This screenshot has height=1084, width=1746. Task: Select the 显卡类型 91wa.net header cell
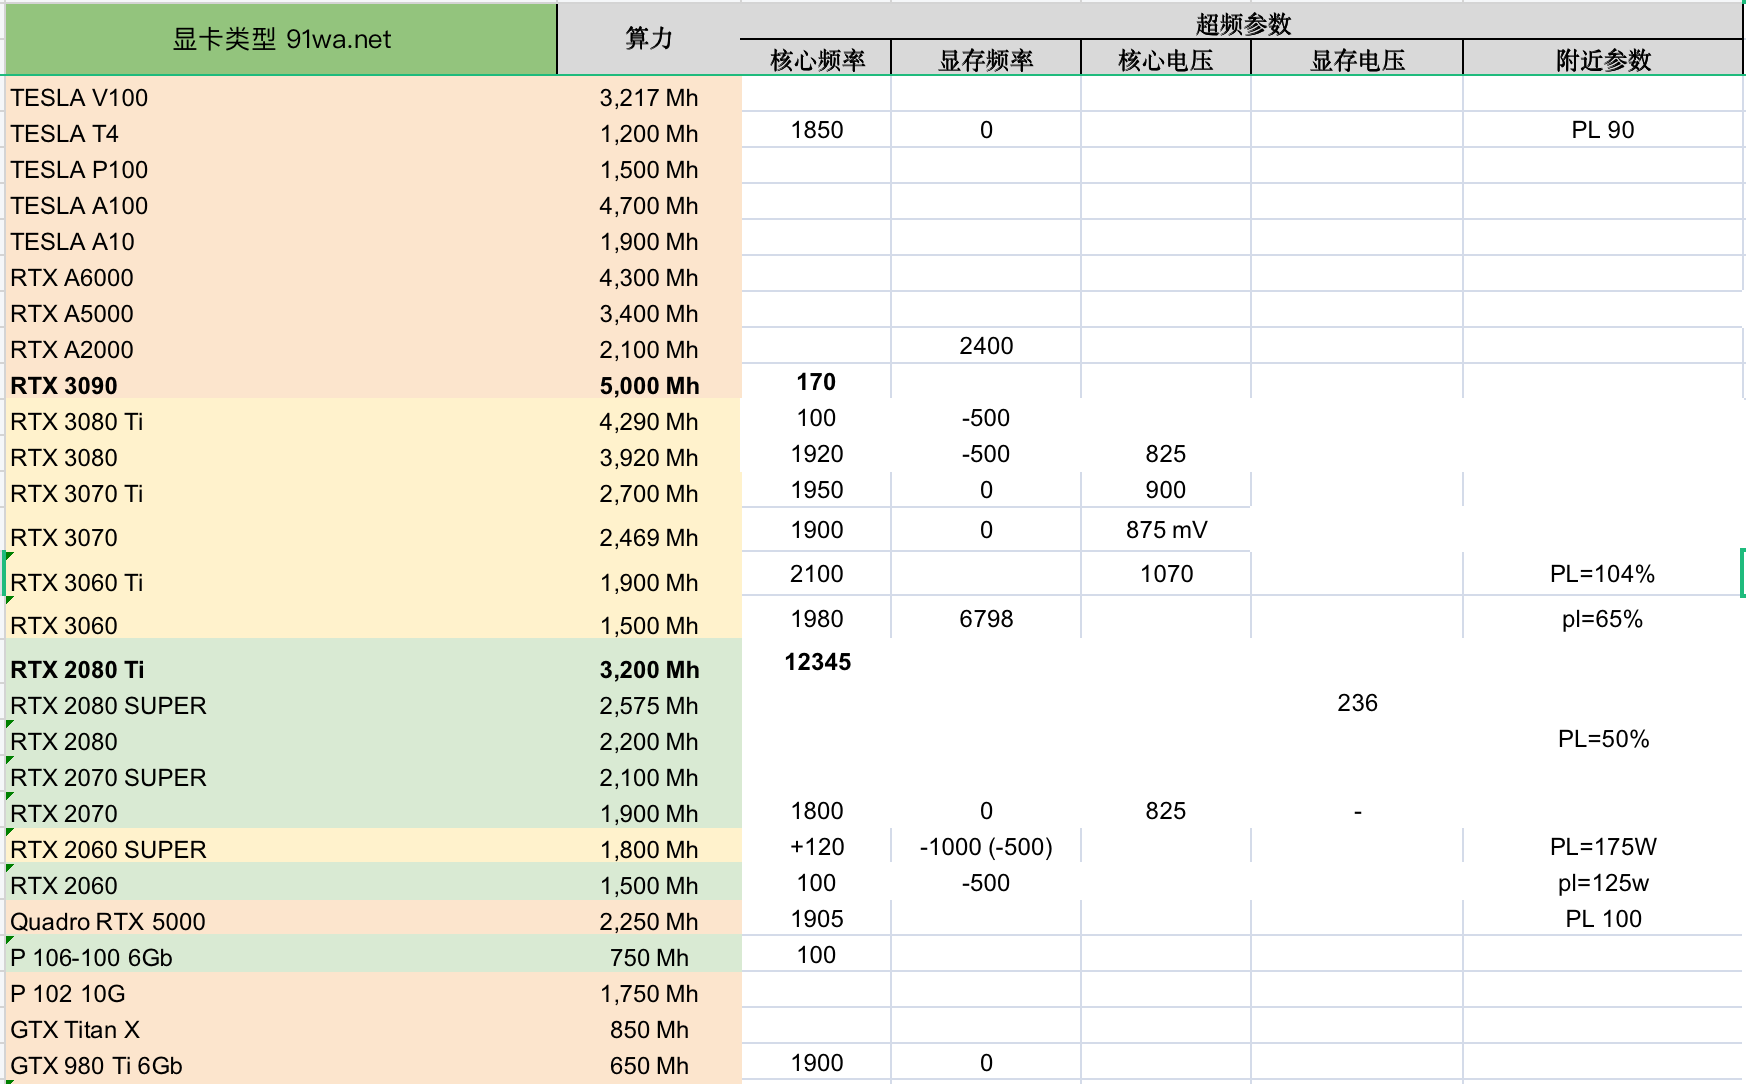(281, 39)
